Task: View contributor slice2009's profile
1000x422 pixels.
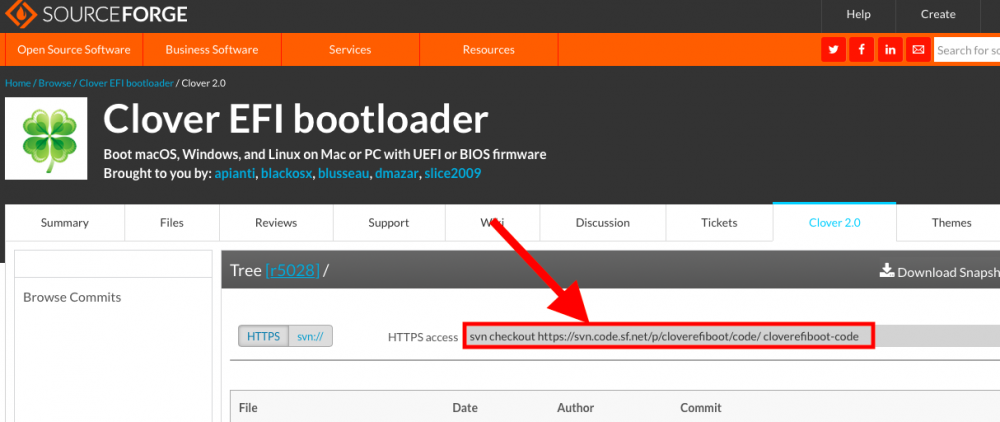Action: pos(453,173)
